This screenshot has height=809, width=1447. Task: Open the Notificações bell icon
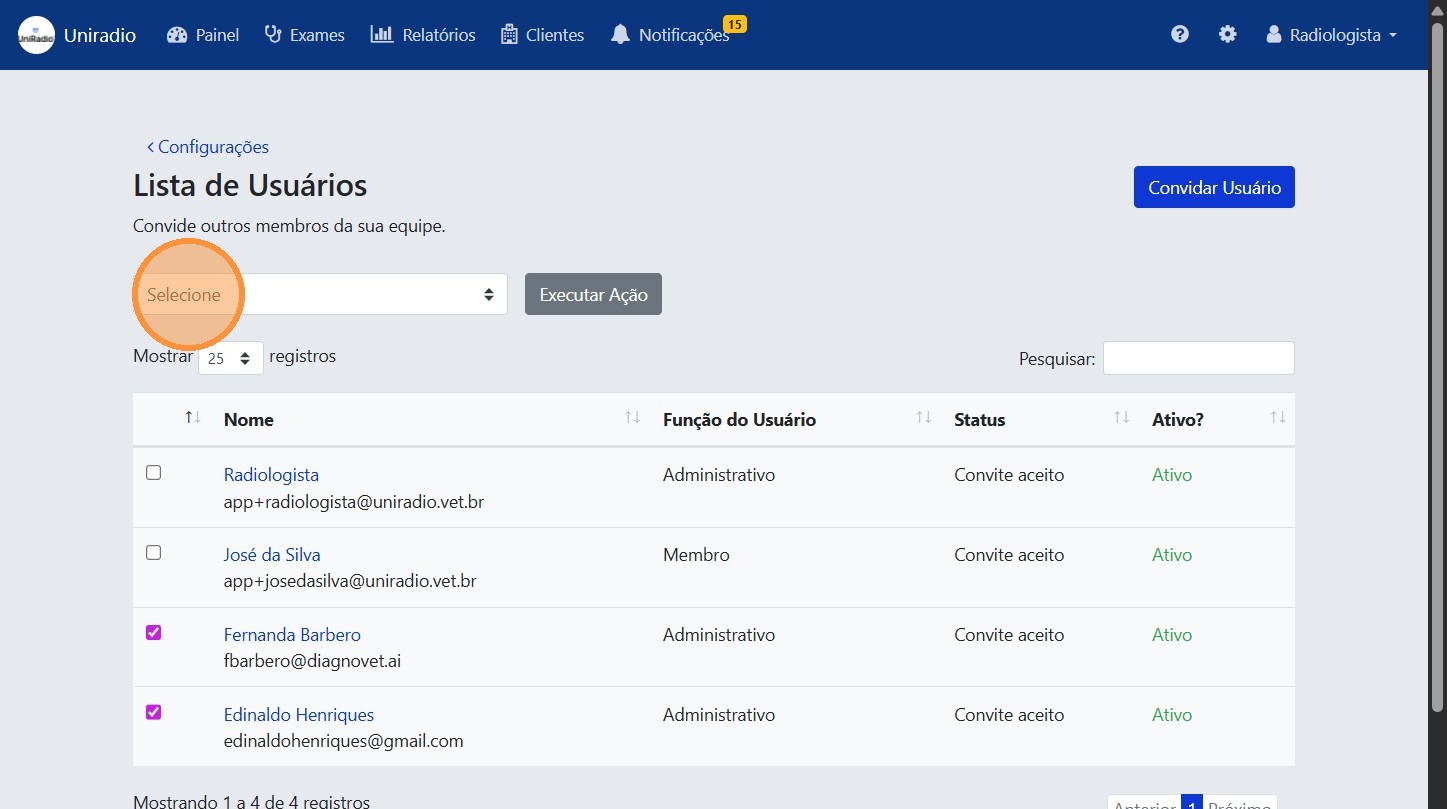click(x=621, y=34)
